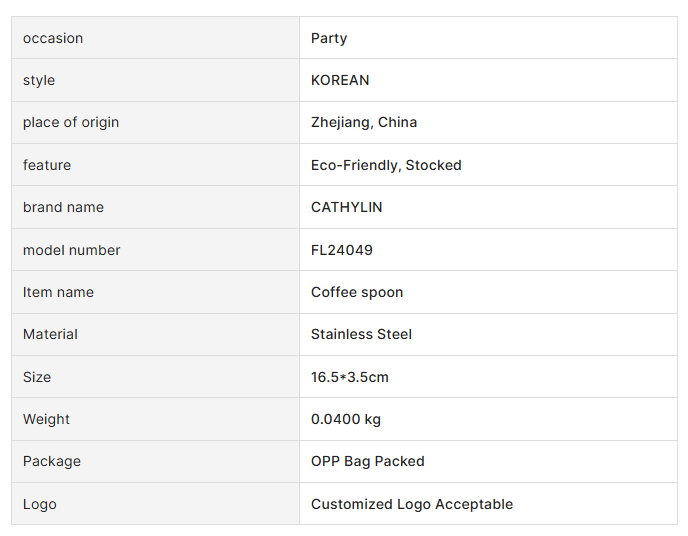The image size is (688, 536).
Task: Click the 'occasion' label cell
Action: pyautogui.click(x=53, y=38)
